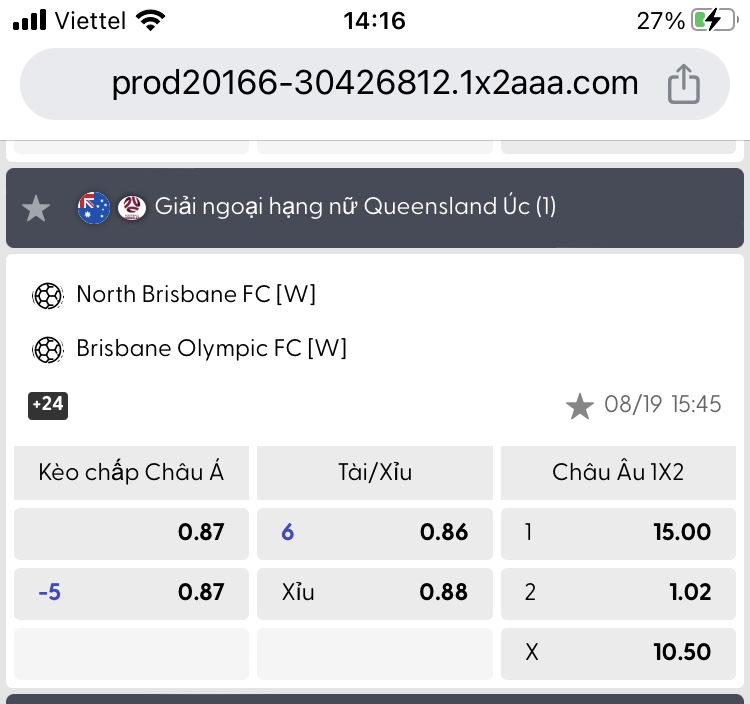750x704 pixels.
Task: Collapse the Giải ngoại hạng nữ Queensland header
Action: click(x=375, y=208)
